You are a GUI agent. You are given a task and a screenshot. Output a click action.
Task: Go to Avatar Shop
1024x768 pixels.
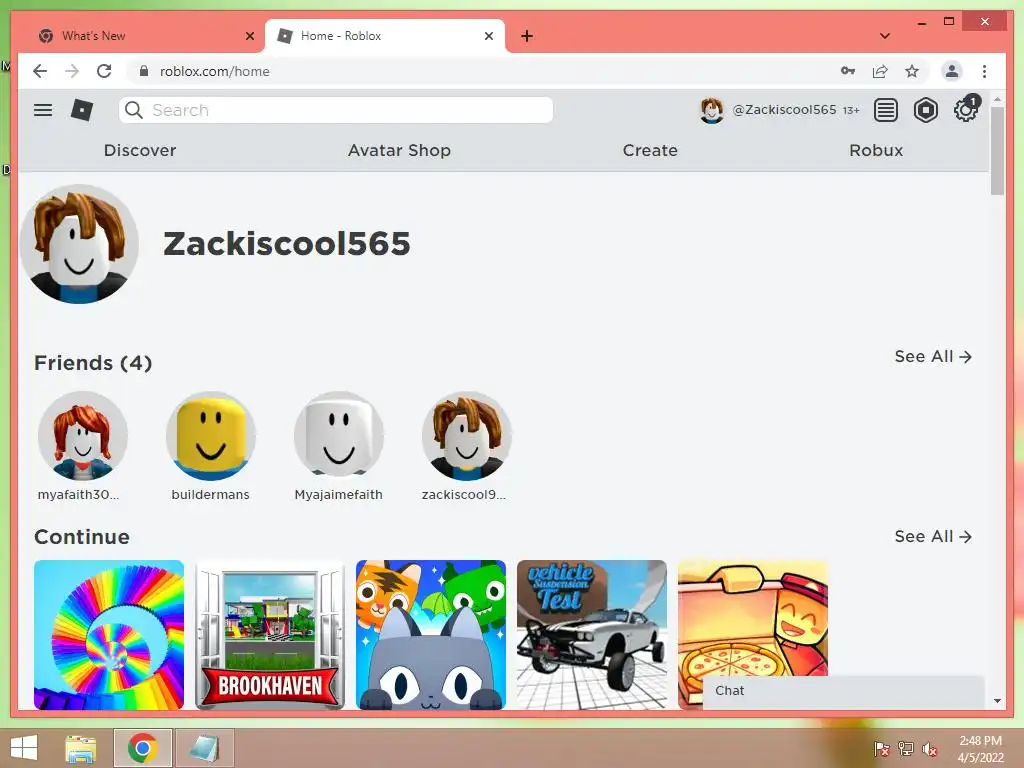tap(399, 150)
